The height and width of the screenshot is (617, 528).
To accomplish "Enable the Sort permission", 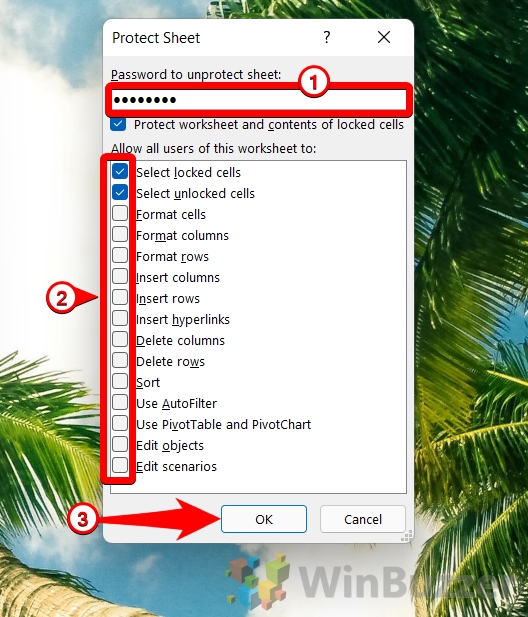I will coord(120,382).
